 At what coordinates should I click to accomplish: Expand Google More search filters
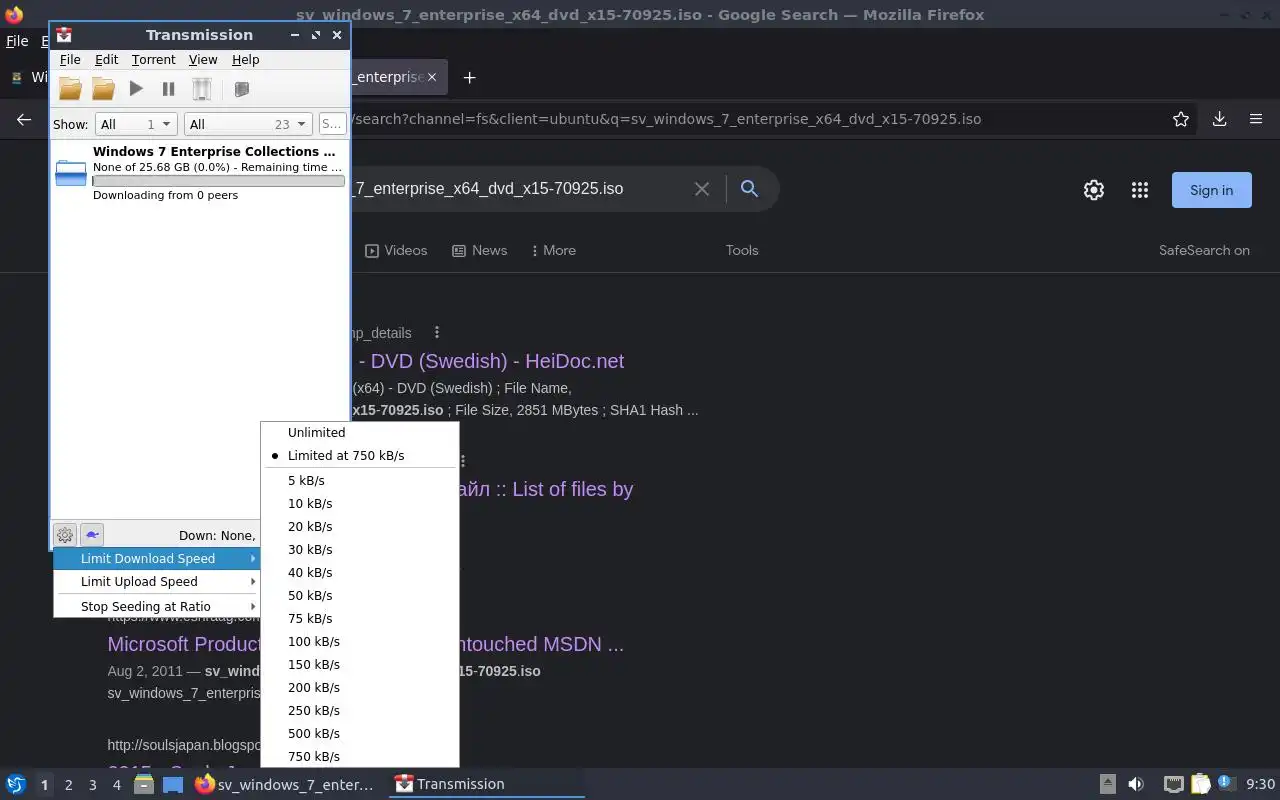[x=553, y=251]
